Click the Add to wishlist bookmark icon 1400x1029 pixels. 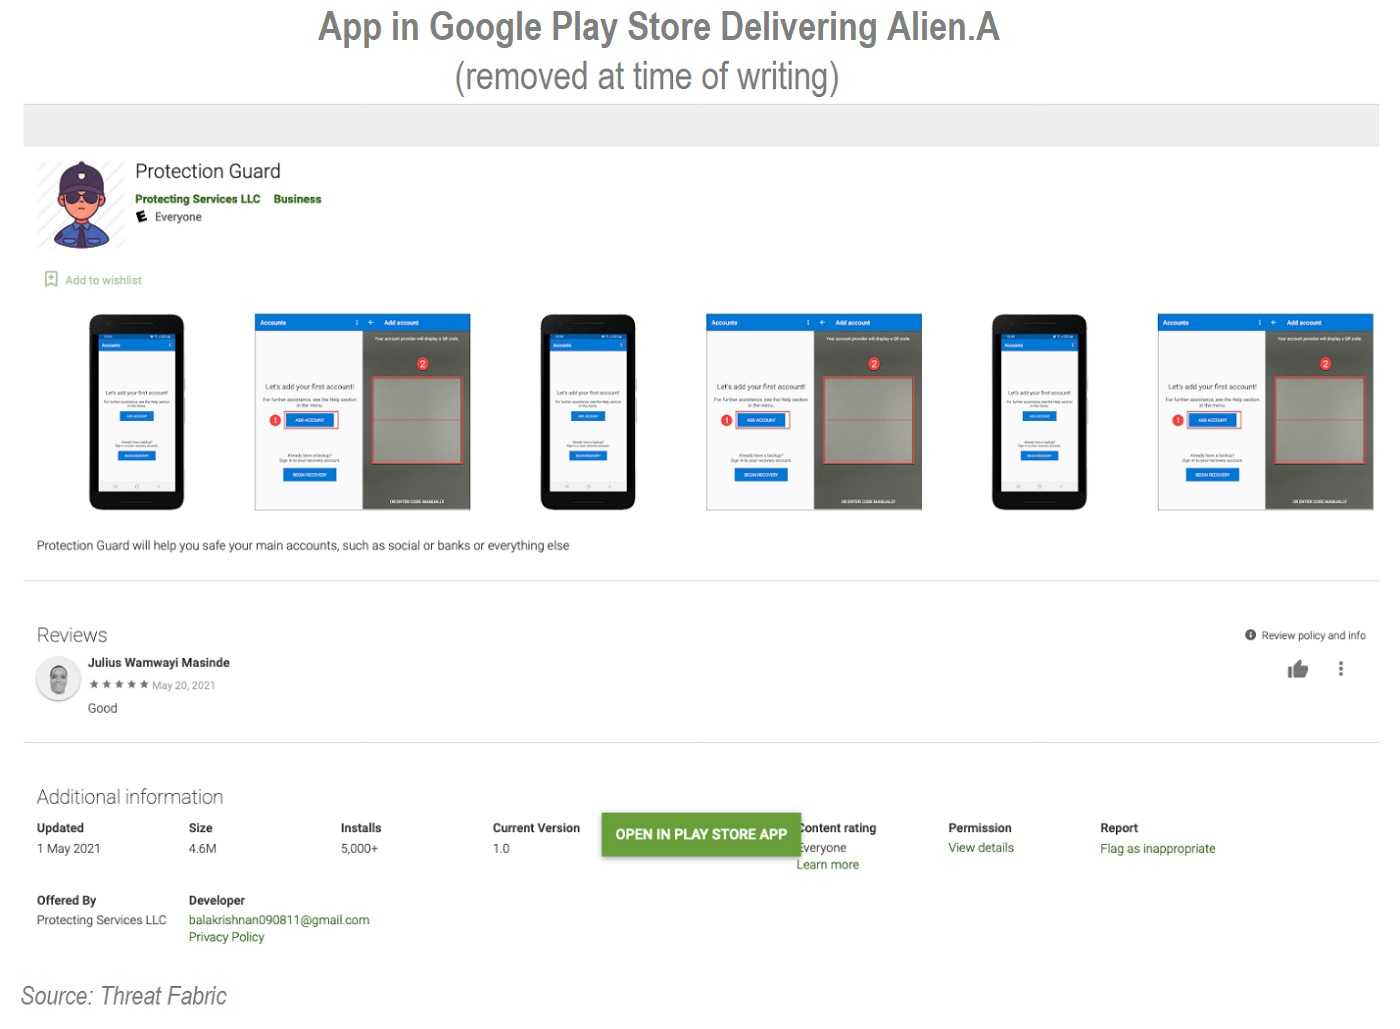click(x=51, y=279)
